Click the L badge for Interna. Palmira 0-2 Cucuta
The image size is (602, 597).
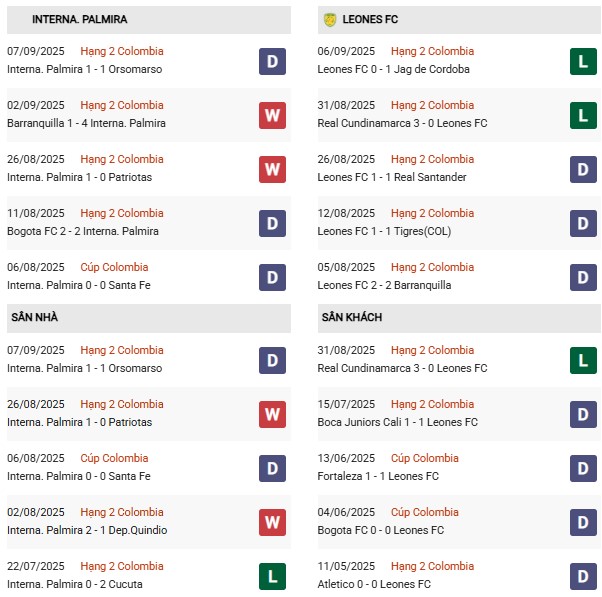[272, 576]
